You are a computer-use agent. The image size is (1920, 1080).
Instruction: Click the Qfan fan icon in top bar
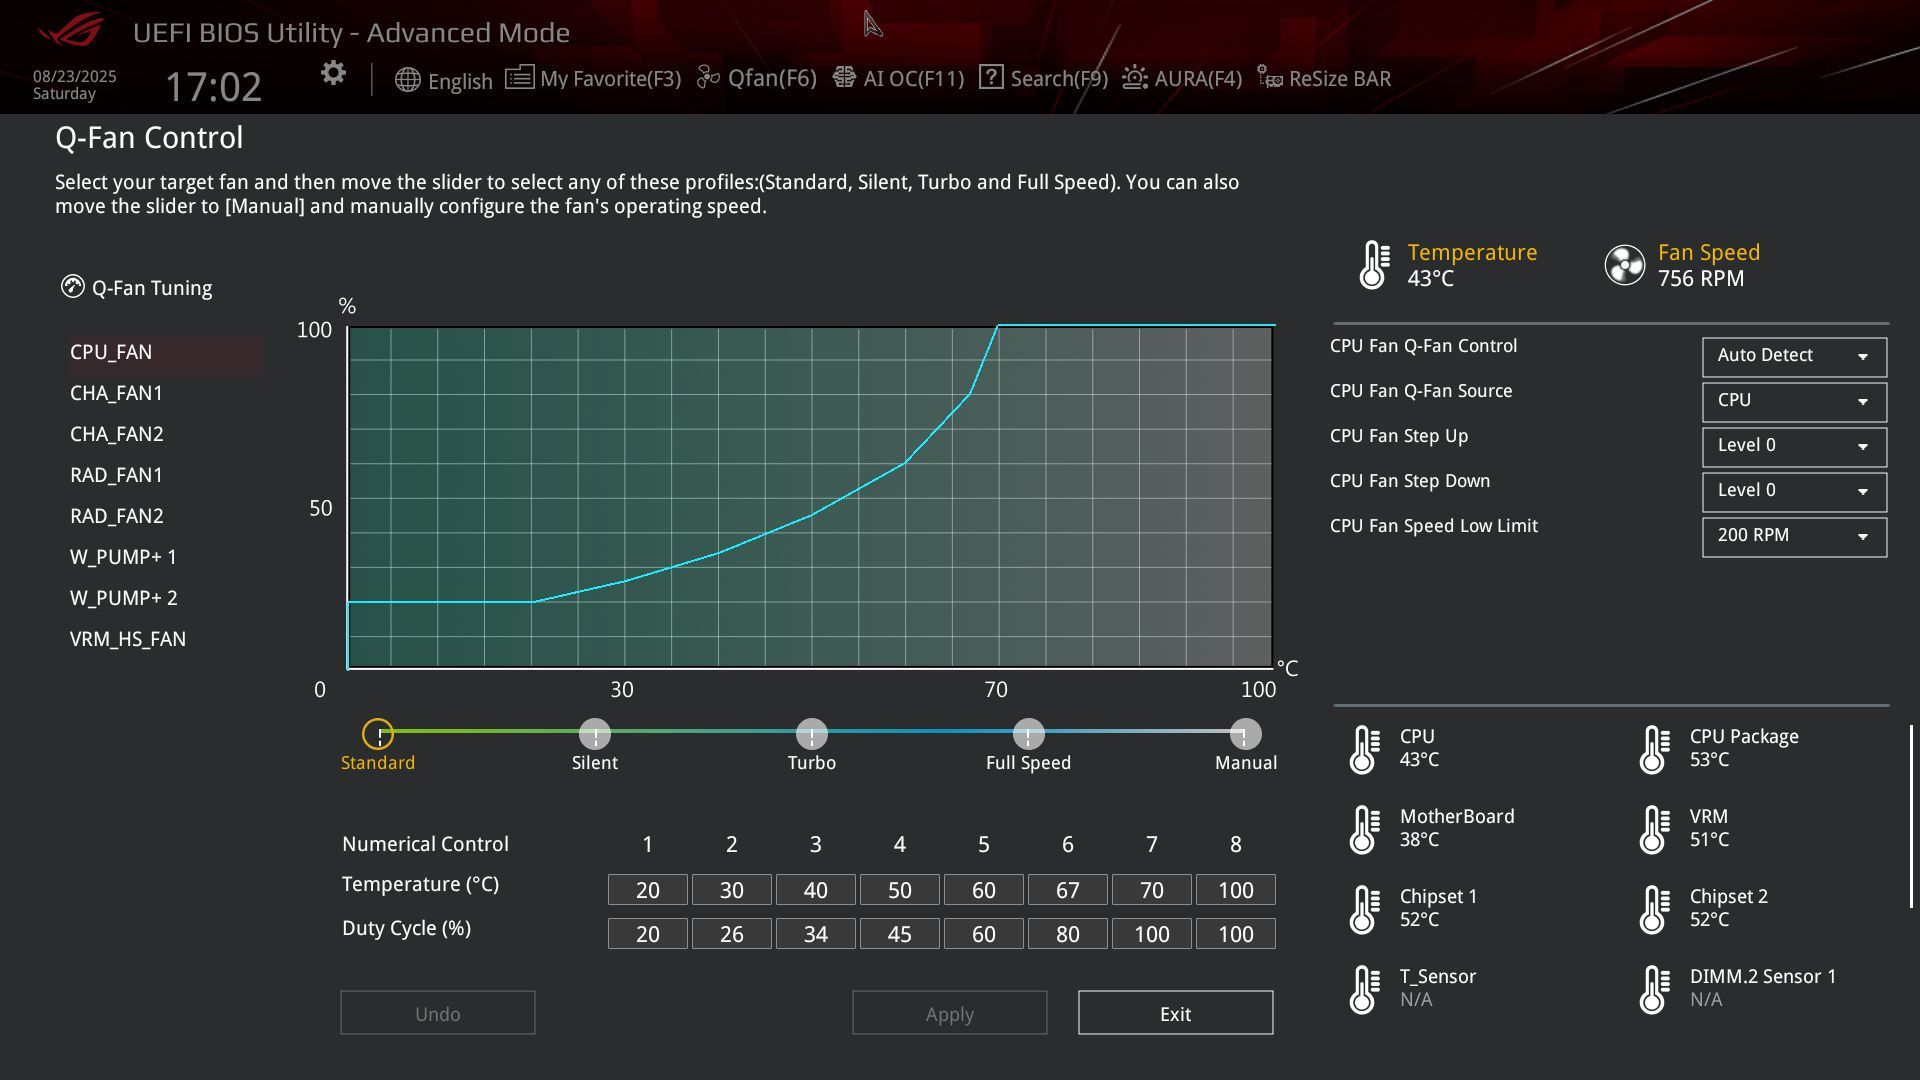(x=708, y=78)
